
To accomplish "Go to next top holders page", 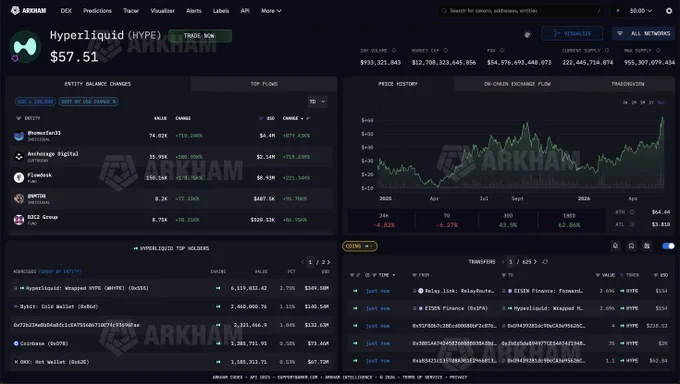I will click(328, 262).
